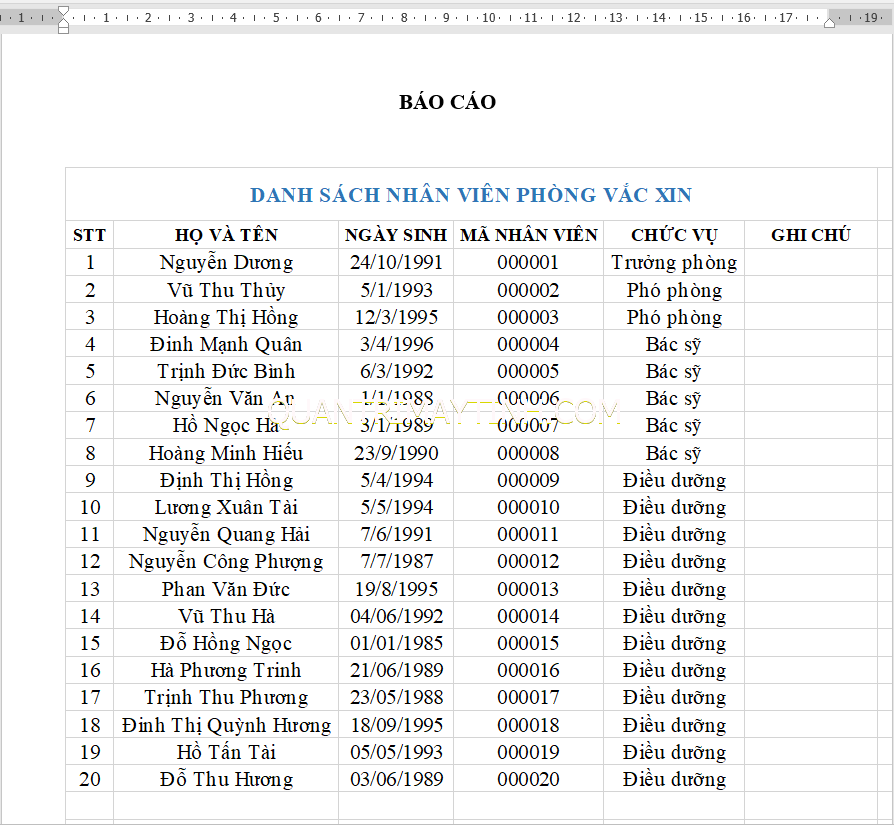This screenshot has width=894, height=825.
Task: Click the name Định Thị Hồng
Action: [x=226, y=480]
